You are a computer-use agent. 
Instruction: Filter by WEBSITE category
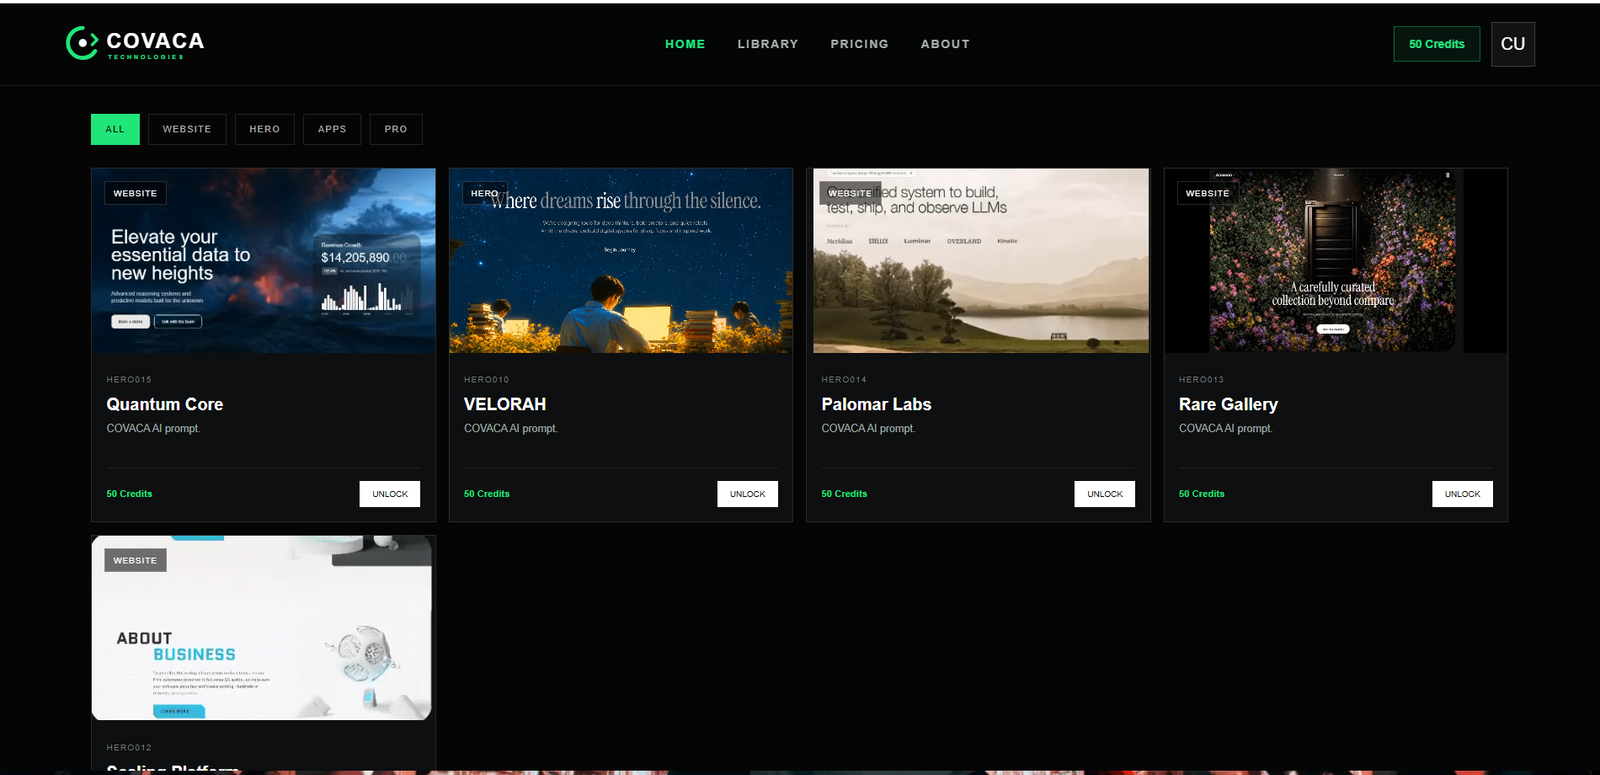tap(187, 129)
